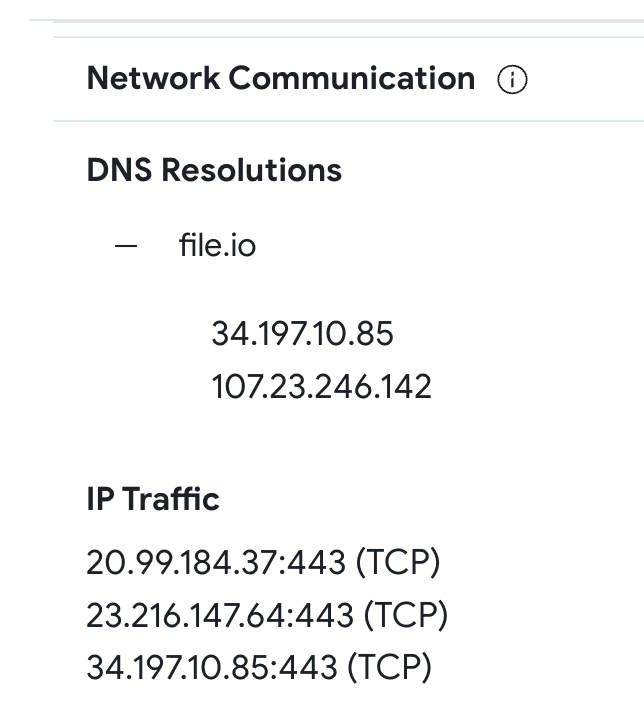Click the (TCP) label of 23.216.147.64 entry

tap(406, 615)
